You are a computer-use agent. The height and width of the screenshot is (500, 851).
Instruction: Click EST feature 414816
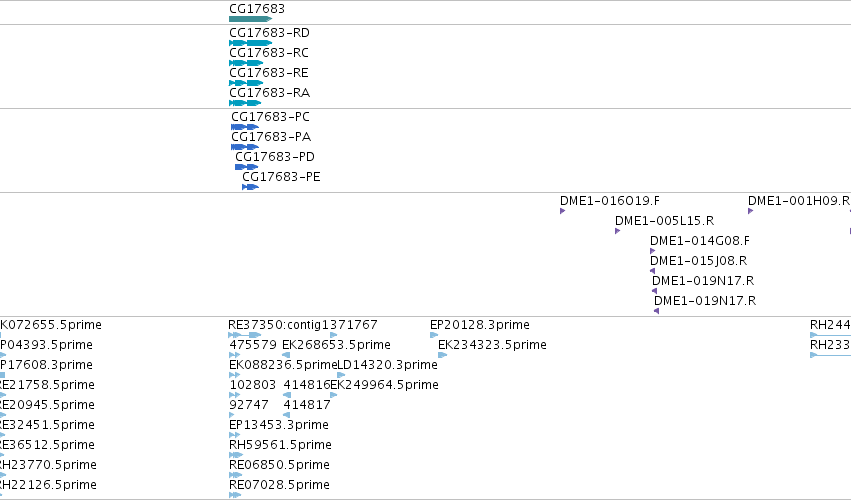(x=287, y=395)
